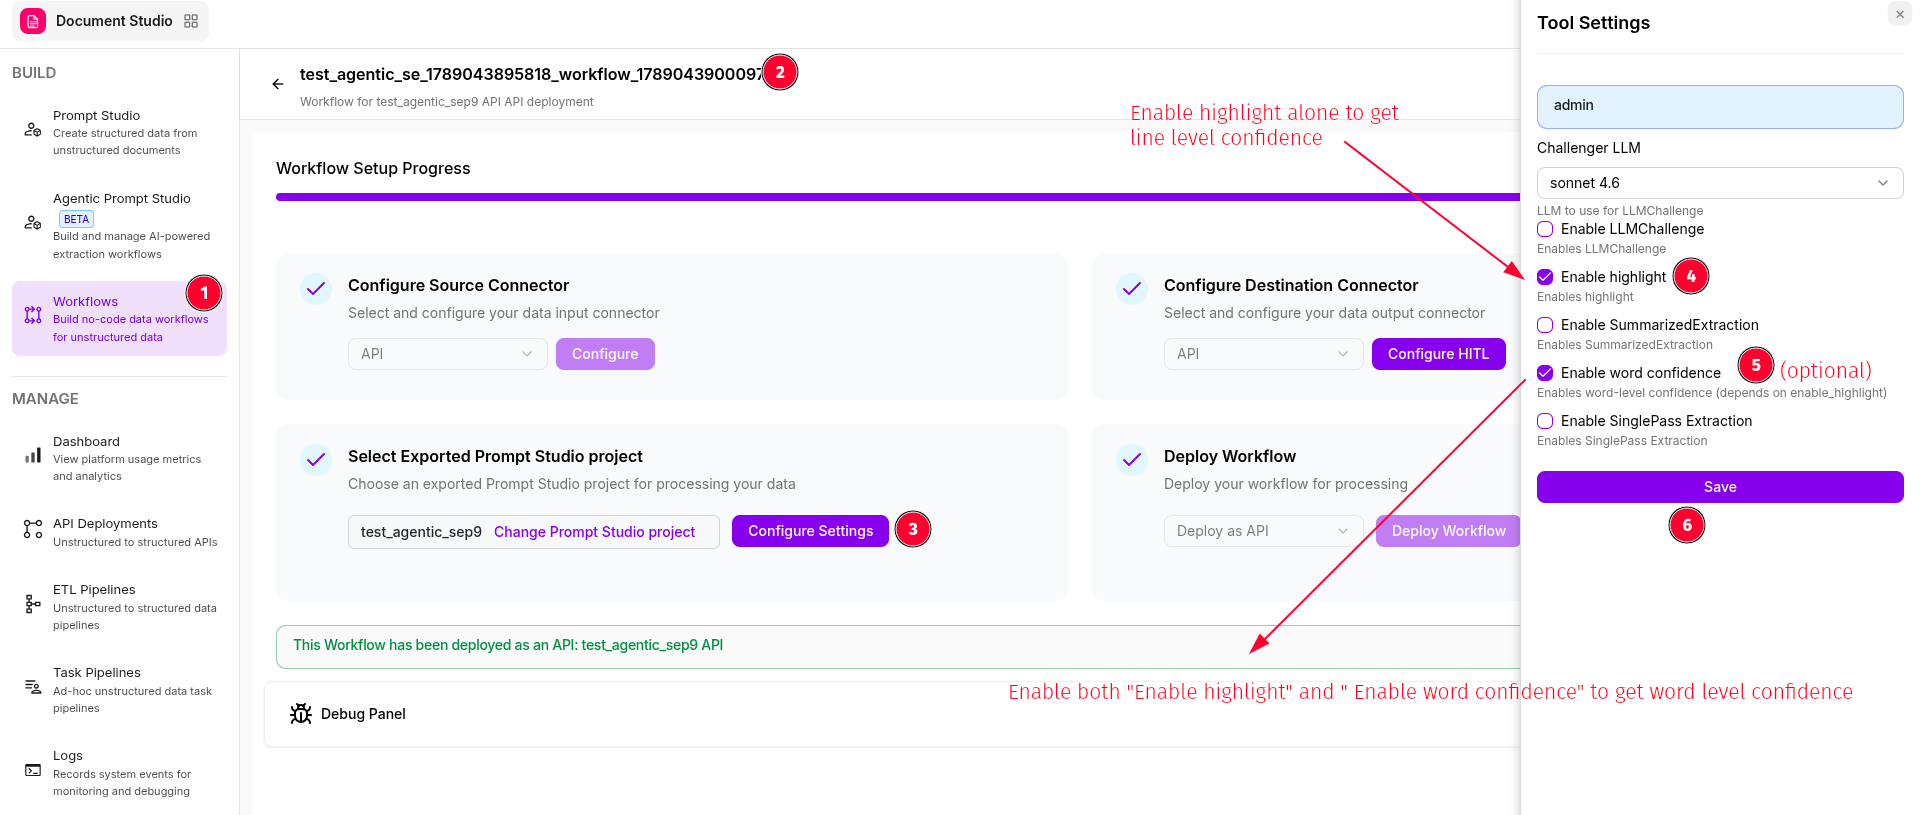The image size is (1920, 815).
Task: Click the Debug Panel bug icon
Action: coord(301,714)
